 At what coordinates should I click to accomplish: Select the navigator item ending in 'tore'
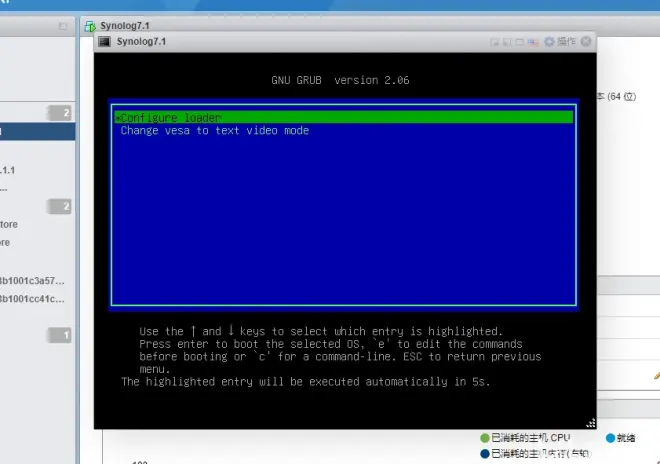coord(9,224)
